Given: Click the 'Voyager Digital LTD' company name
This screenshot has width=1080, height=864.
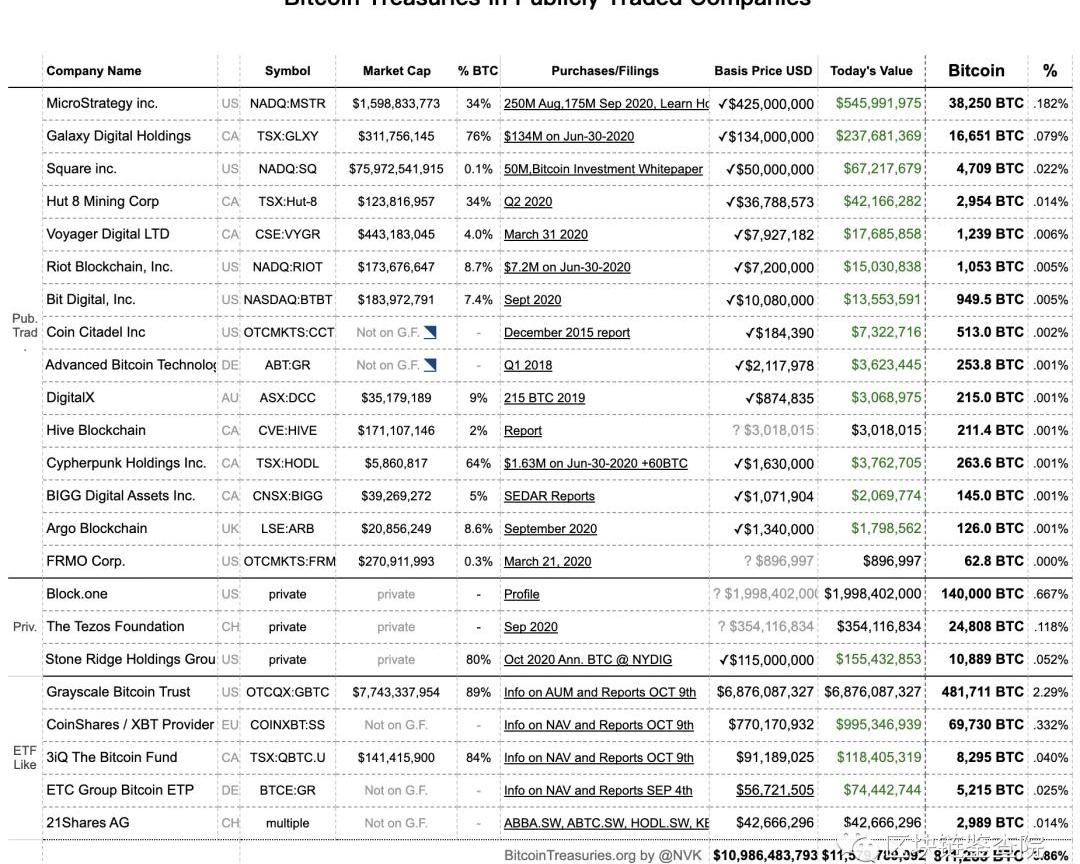Looking at the screenshot, I should pos(107,234).
